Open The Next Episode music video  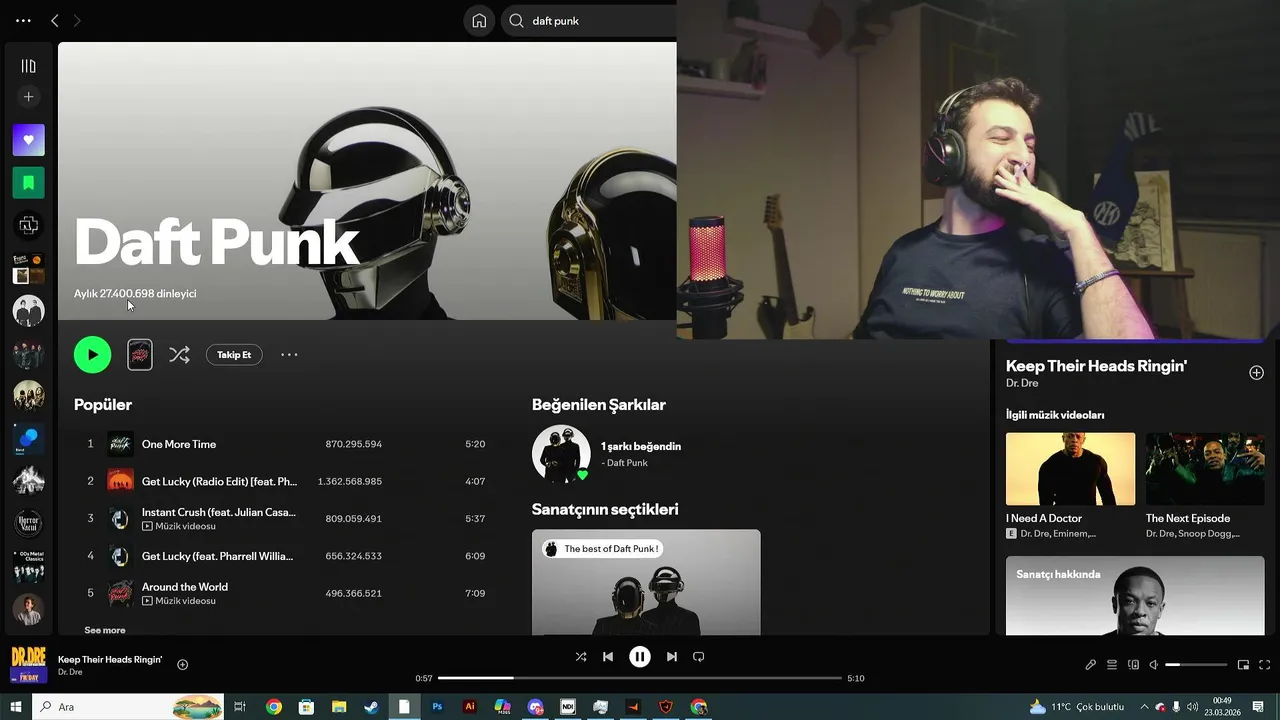[x=1205, y=469]
